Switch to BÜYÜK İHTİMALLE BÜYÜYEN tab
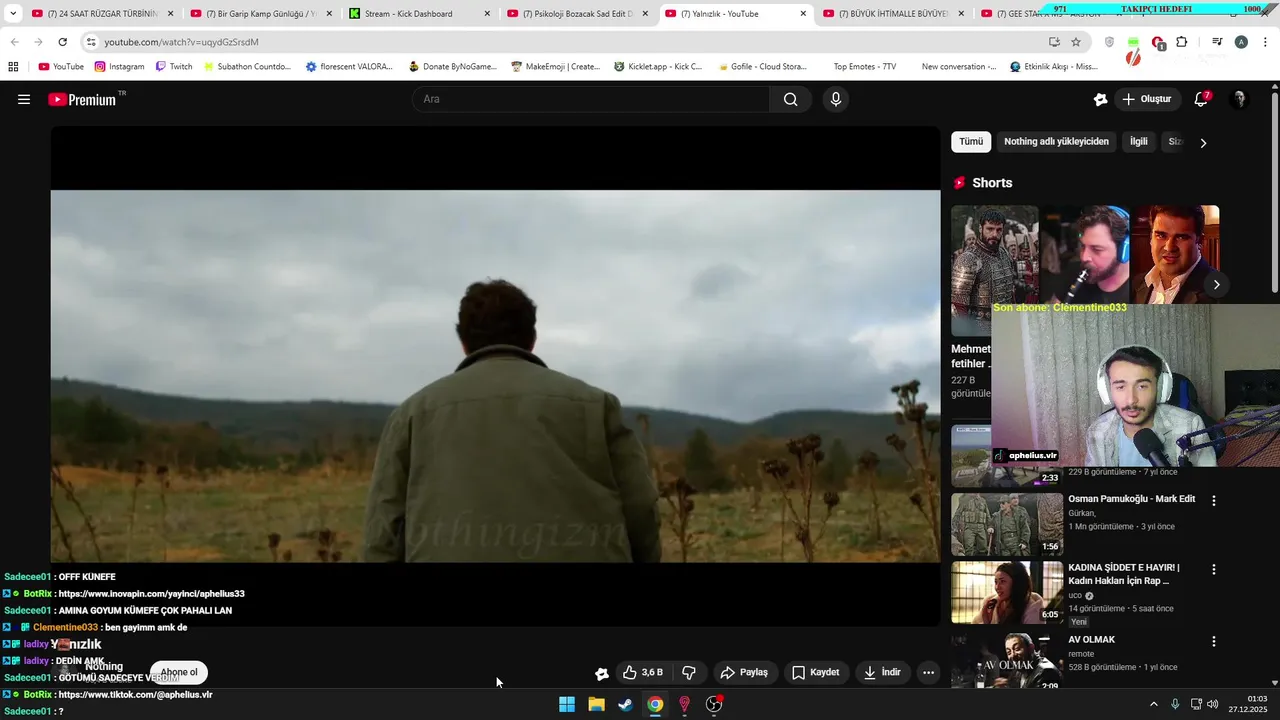 click(893, 14)
